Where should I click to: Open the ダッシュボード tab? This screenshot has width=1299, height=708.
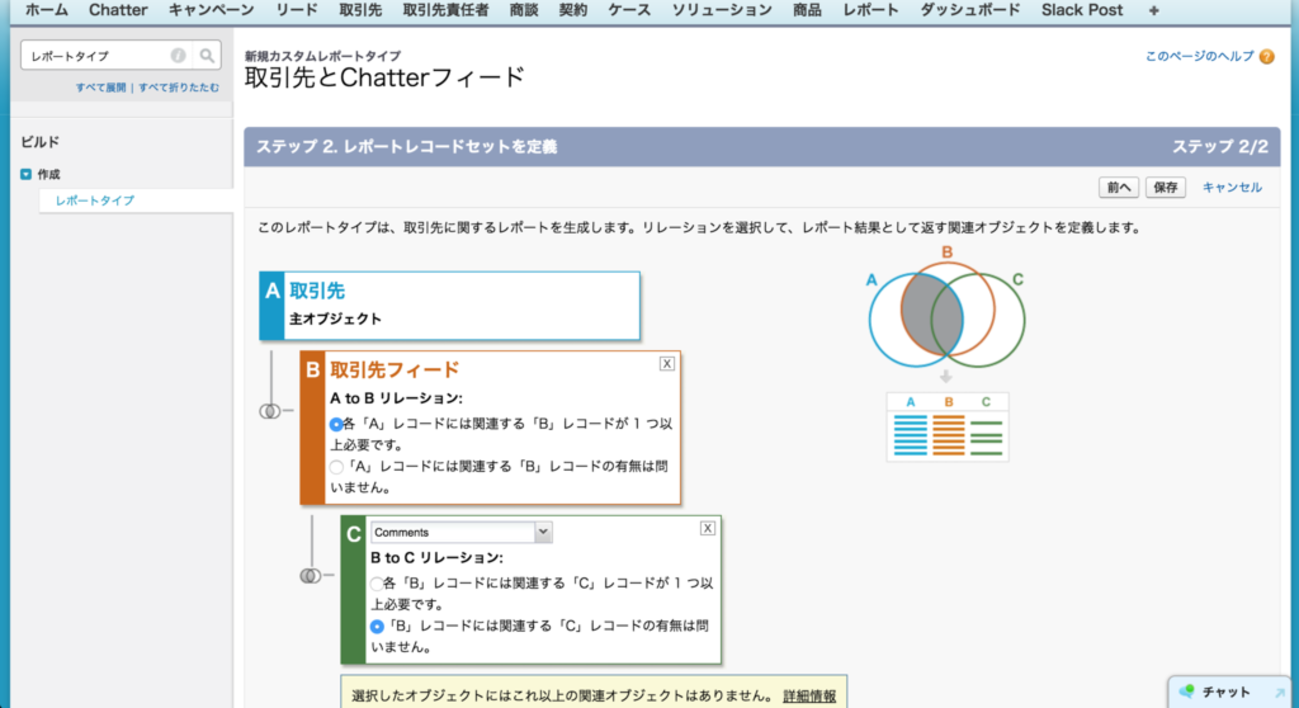pos(970,10)
